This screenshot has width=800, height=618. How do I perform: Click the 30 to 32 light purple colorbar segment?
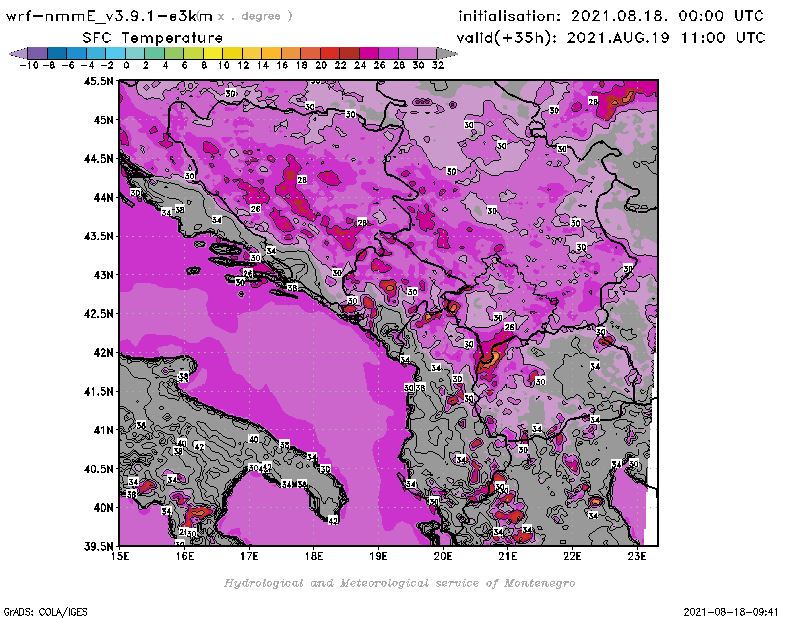[x=427, y=53]
